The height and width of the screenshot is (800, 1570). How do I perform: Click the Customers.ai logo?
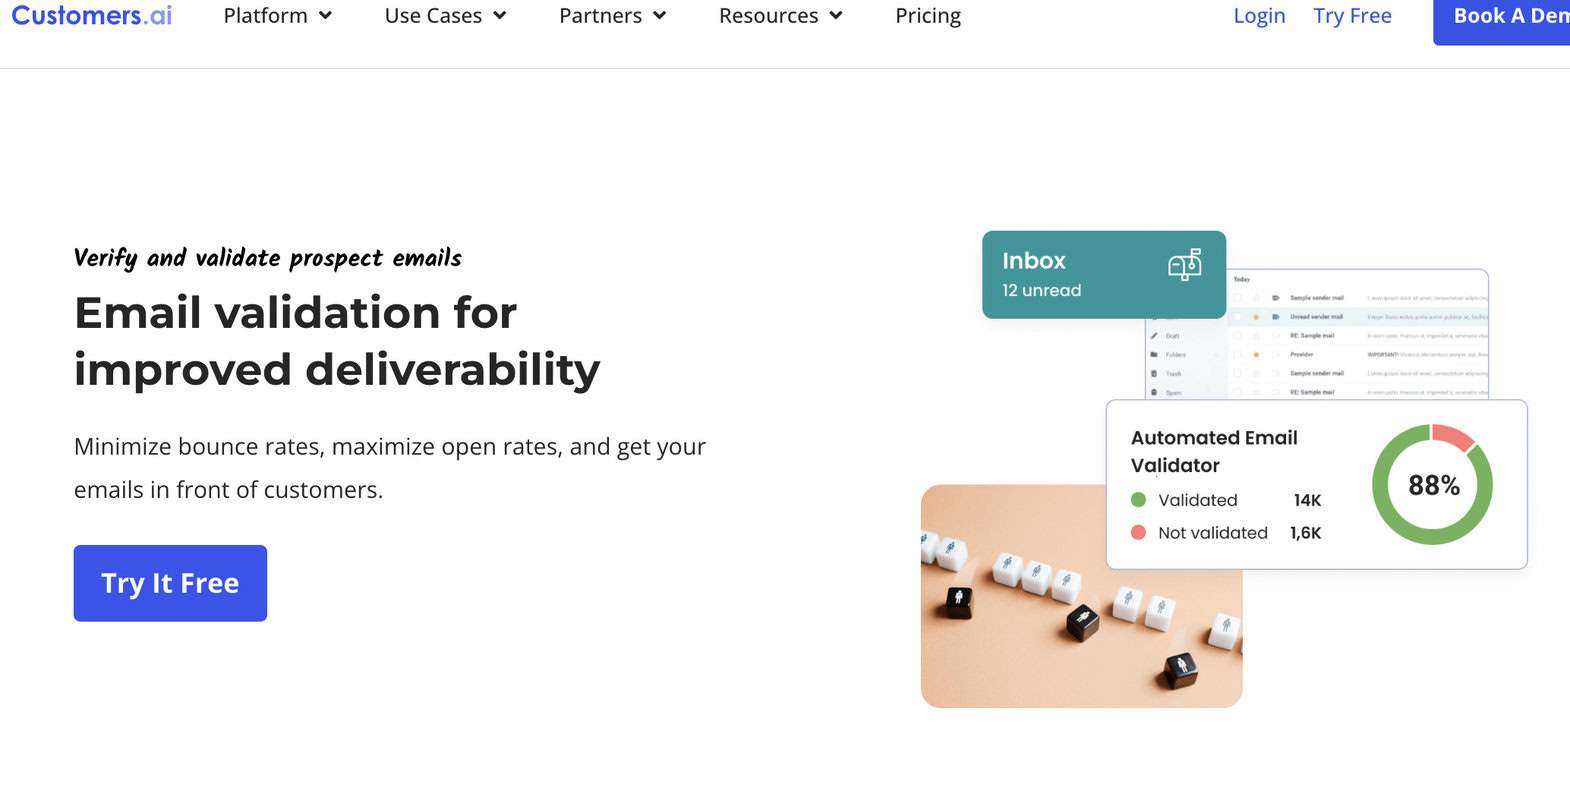pos(90,15)
